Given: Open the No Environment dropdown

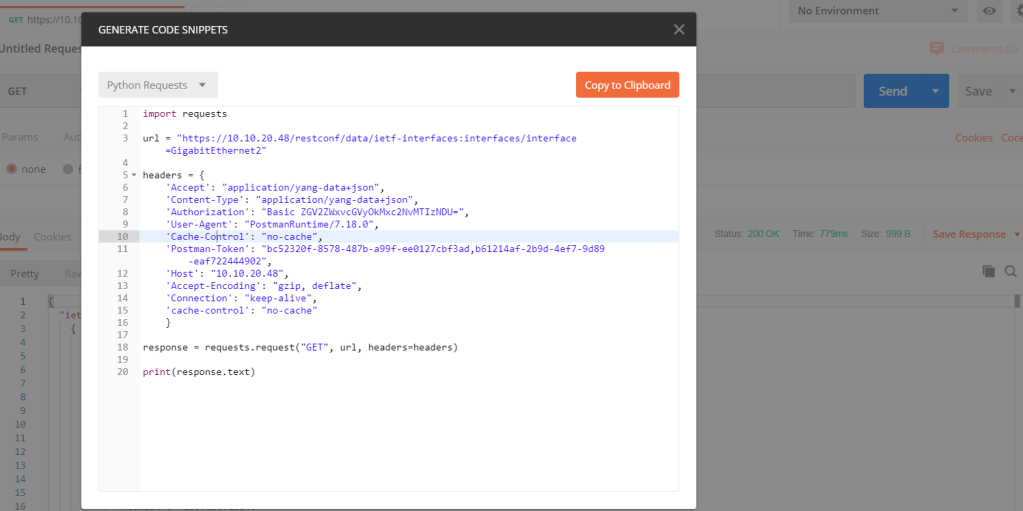Looking at the screenshot, I should point(878,11).
